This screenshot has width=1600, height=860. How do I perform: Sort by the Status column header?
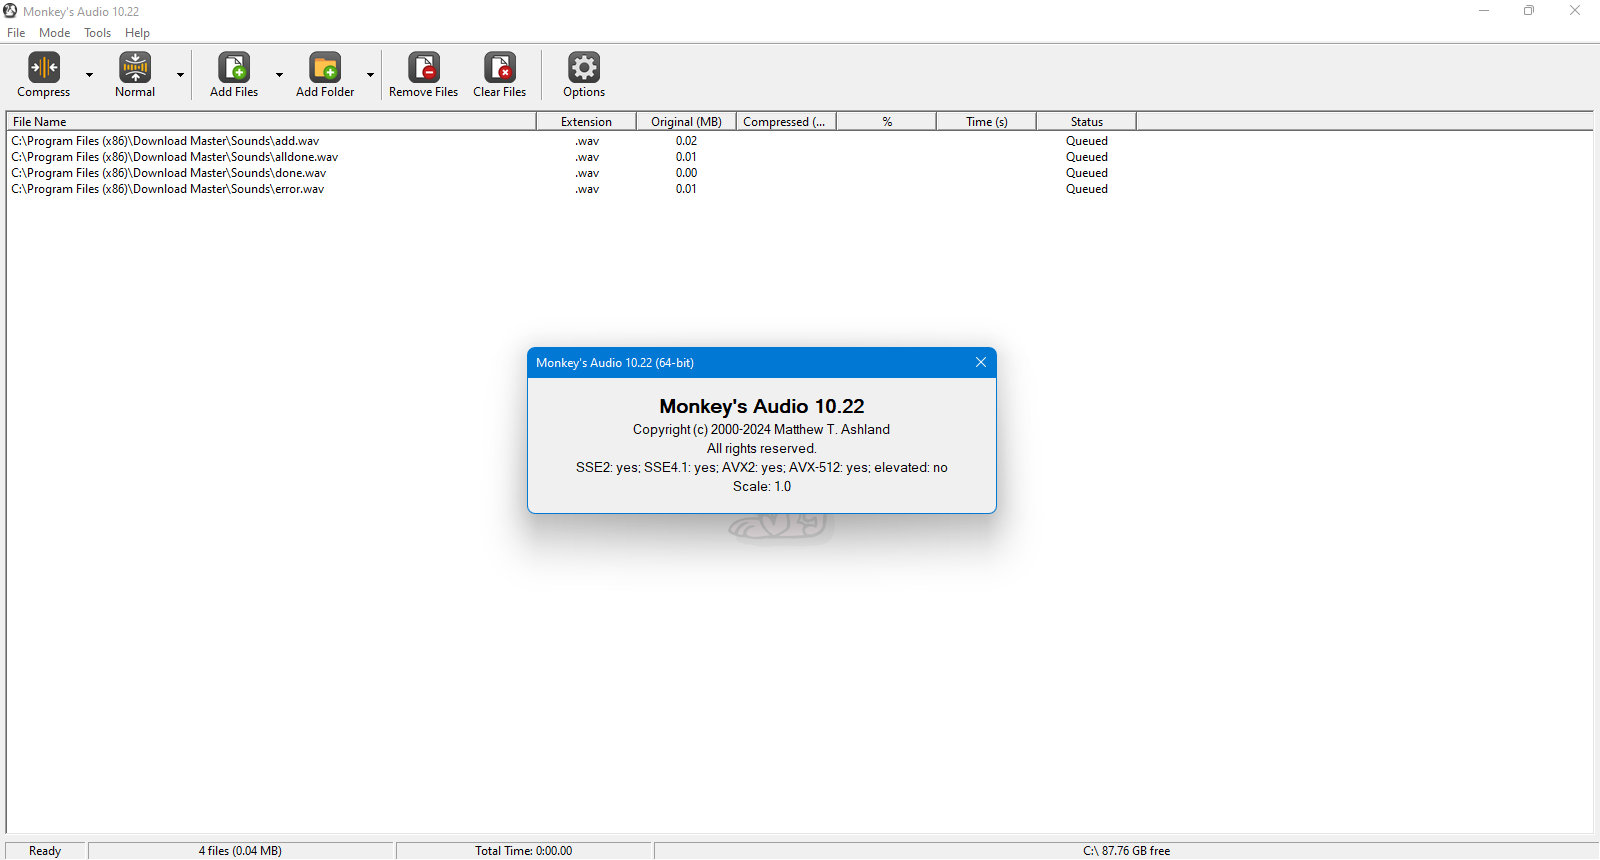tap(1086, 122)
